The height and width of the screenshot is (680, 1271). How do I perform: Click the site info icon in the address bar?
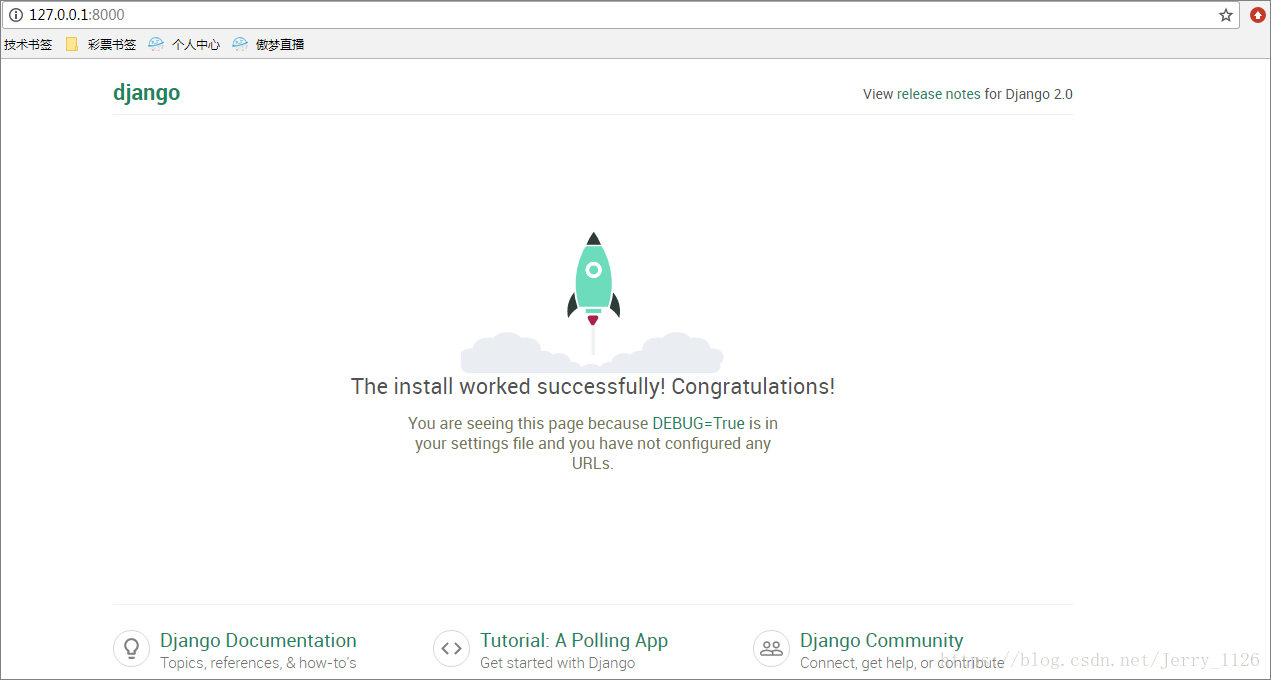point(16,15)
